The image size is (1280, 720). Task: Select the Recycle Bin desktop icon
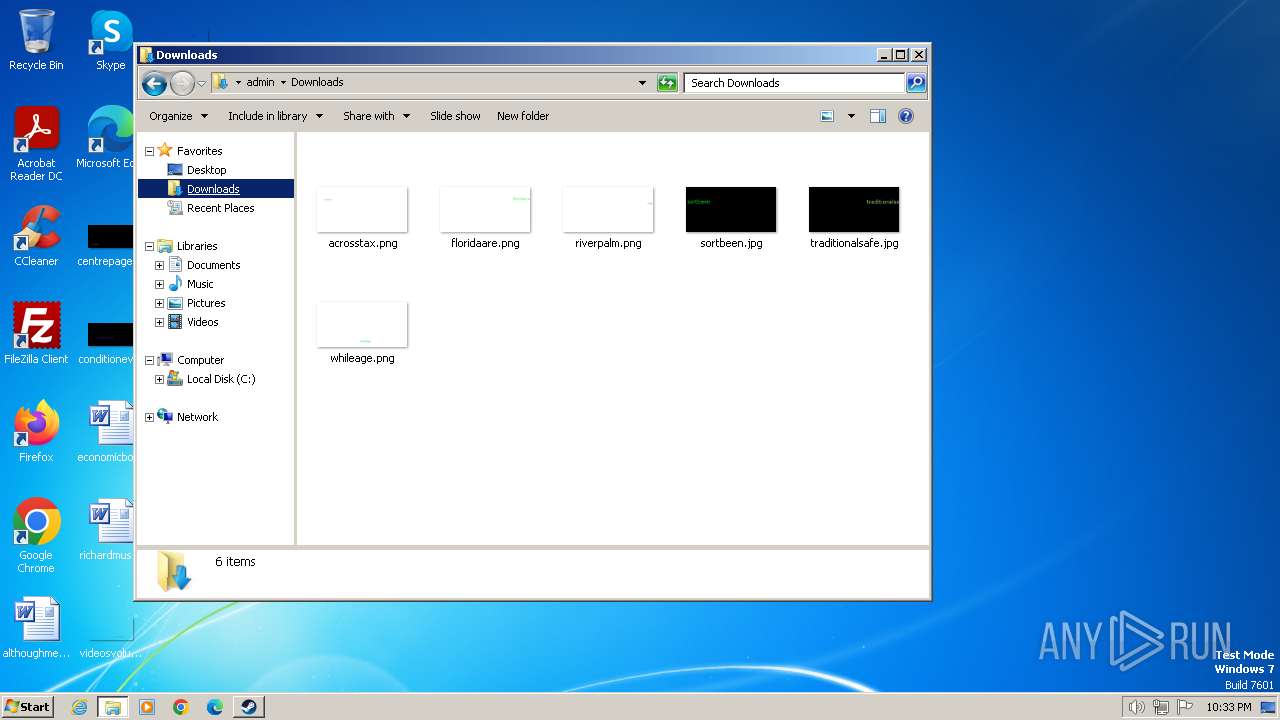tap(36, 40)
